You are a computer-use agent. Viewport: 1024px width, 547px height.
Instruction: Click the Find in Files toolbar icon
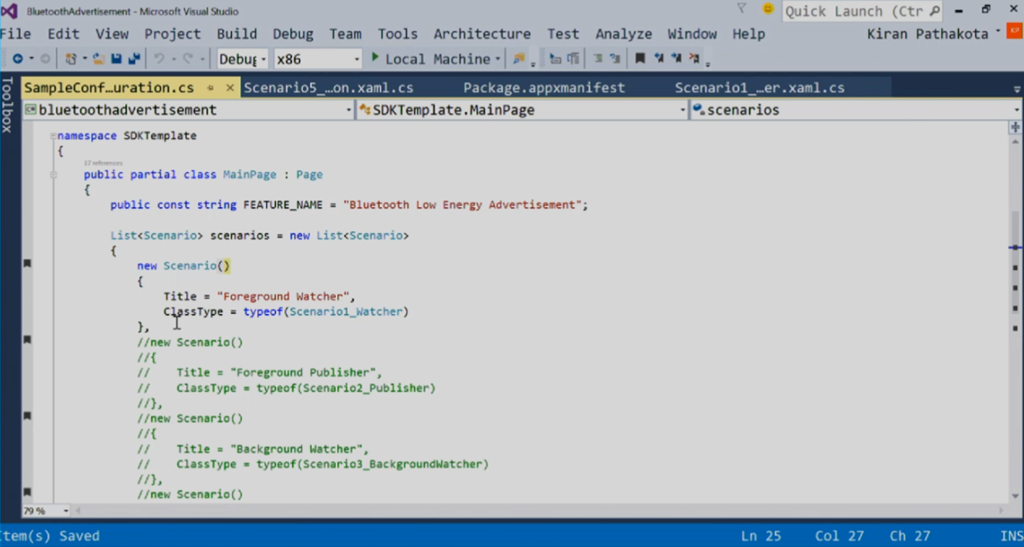519,59
